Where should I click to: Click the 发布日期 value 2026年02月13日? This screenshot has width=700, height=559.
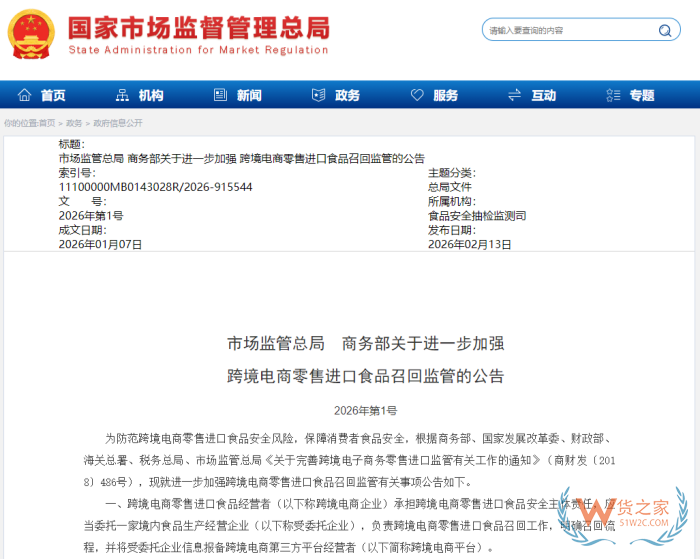(x=470, y=244)
